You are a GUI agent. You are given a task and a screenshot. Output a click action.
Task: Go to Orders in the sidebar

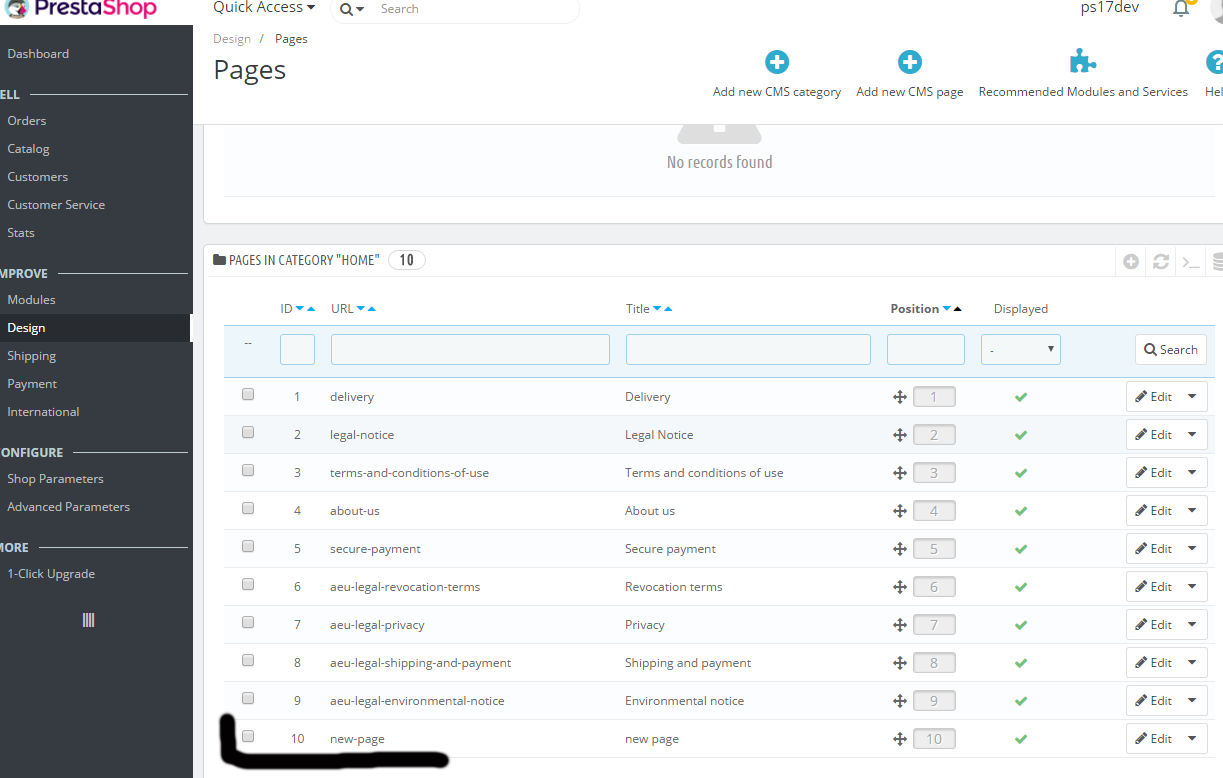tap(27, 121)
